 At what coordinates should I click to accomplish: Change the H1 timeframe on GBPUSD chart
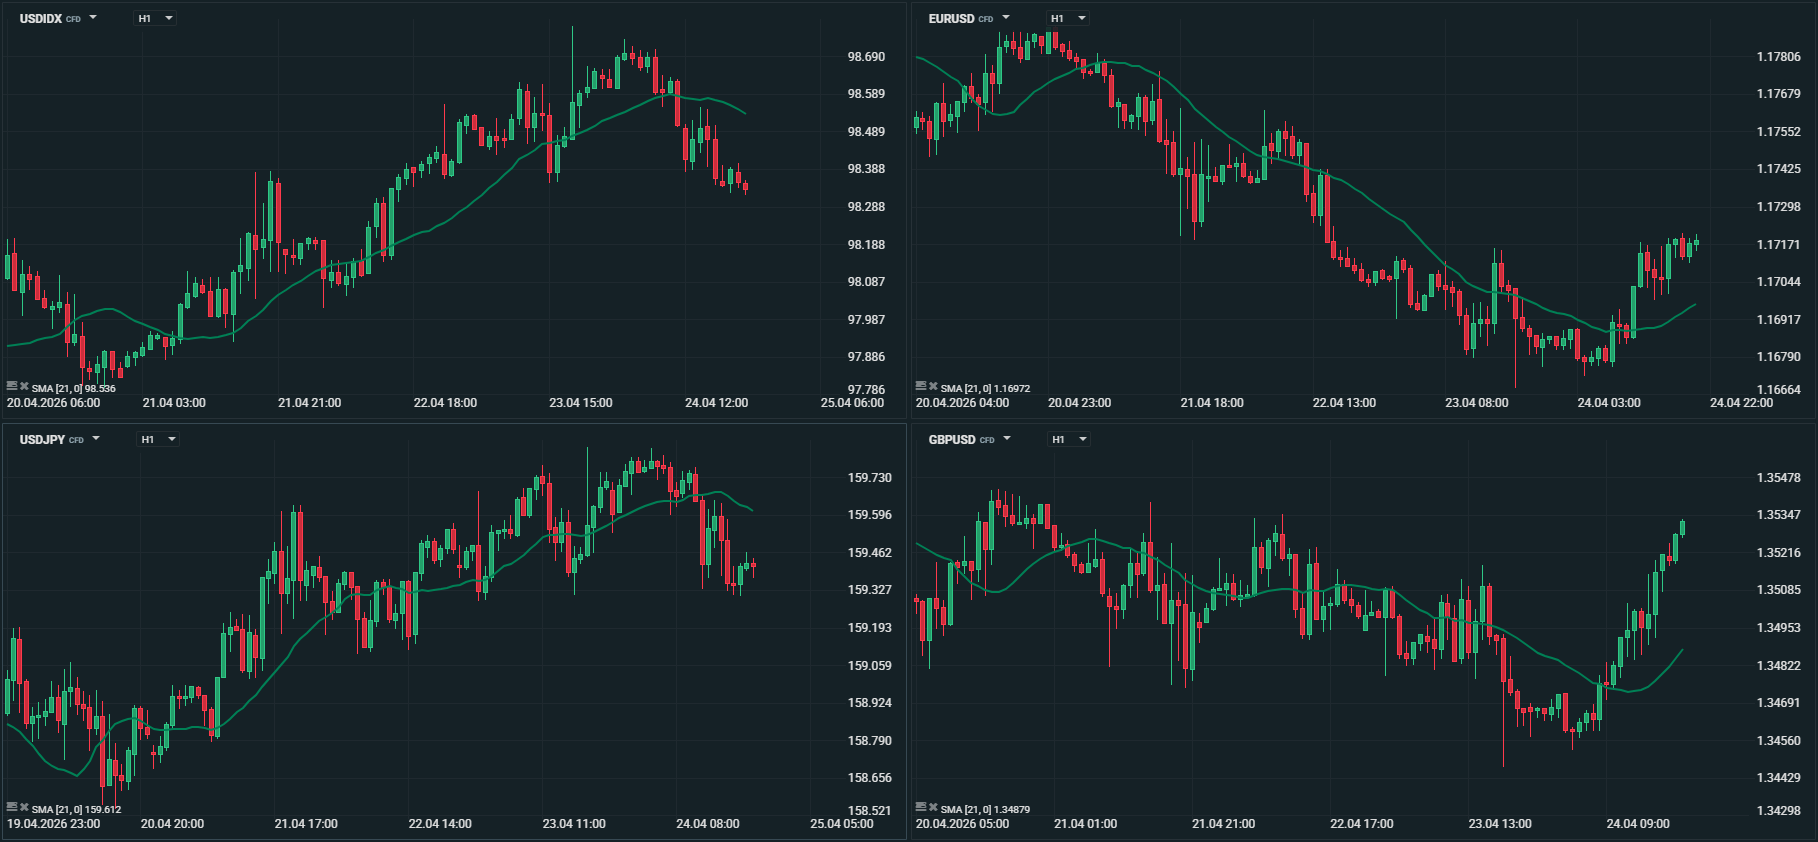pos(1070,439)
